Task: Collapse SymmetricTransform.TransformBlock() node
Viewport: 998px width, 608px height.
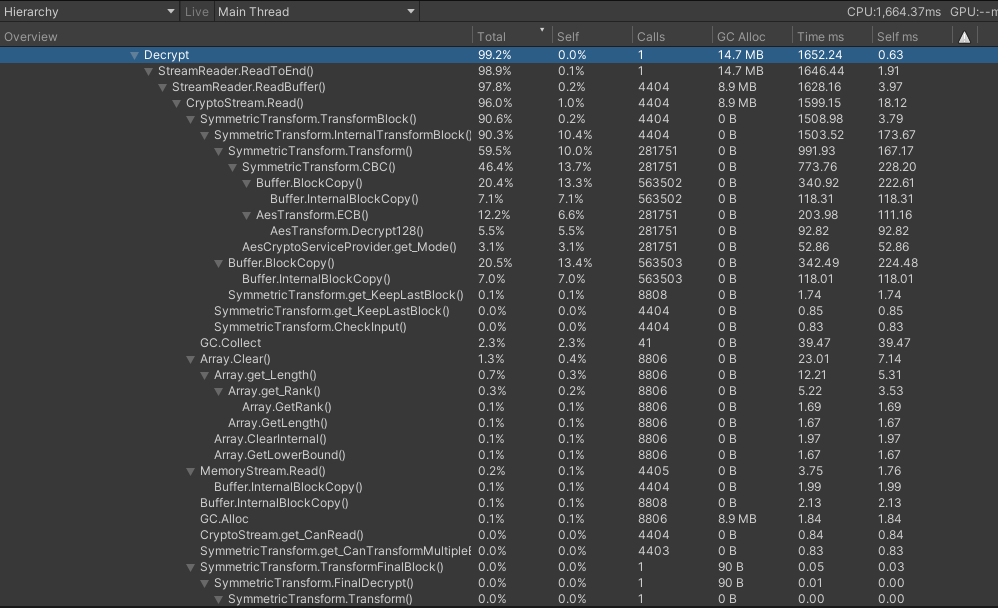Action: click(x=190, y=119)
